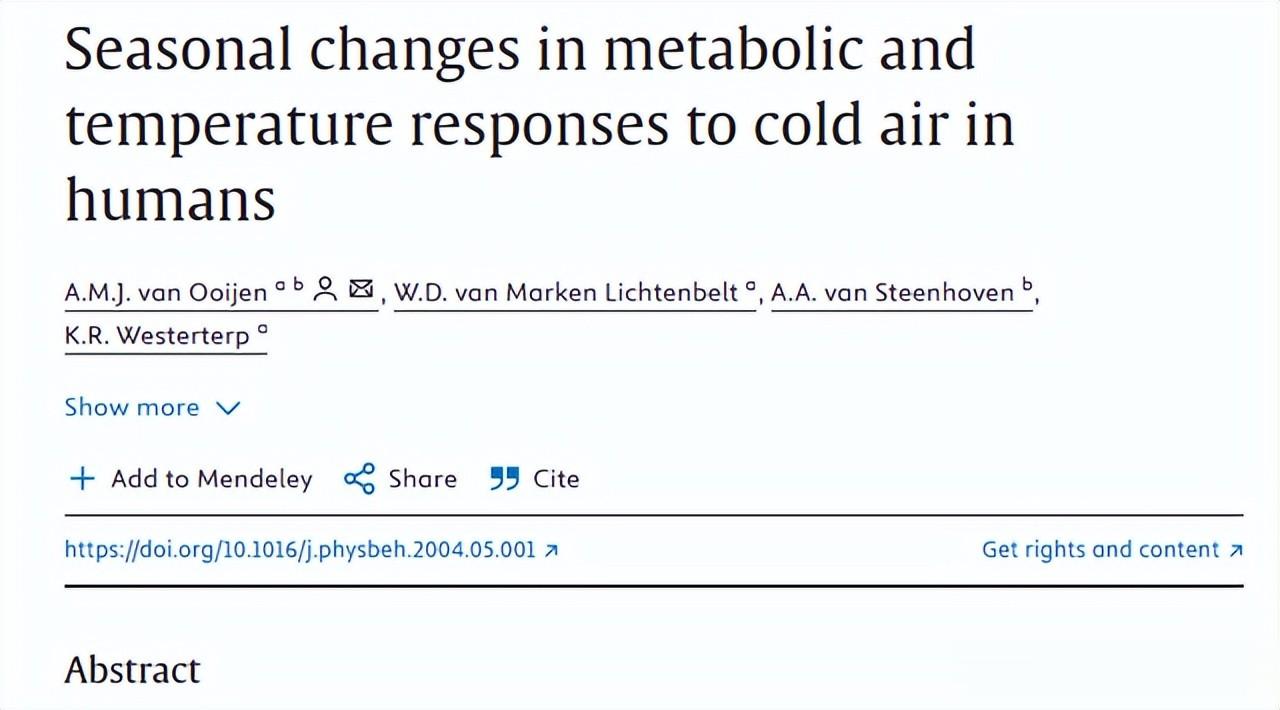The width and height of the screenshot is (1280, 710).
Task: Click the Cite button label
Action: [556, 479]
